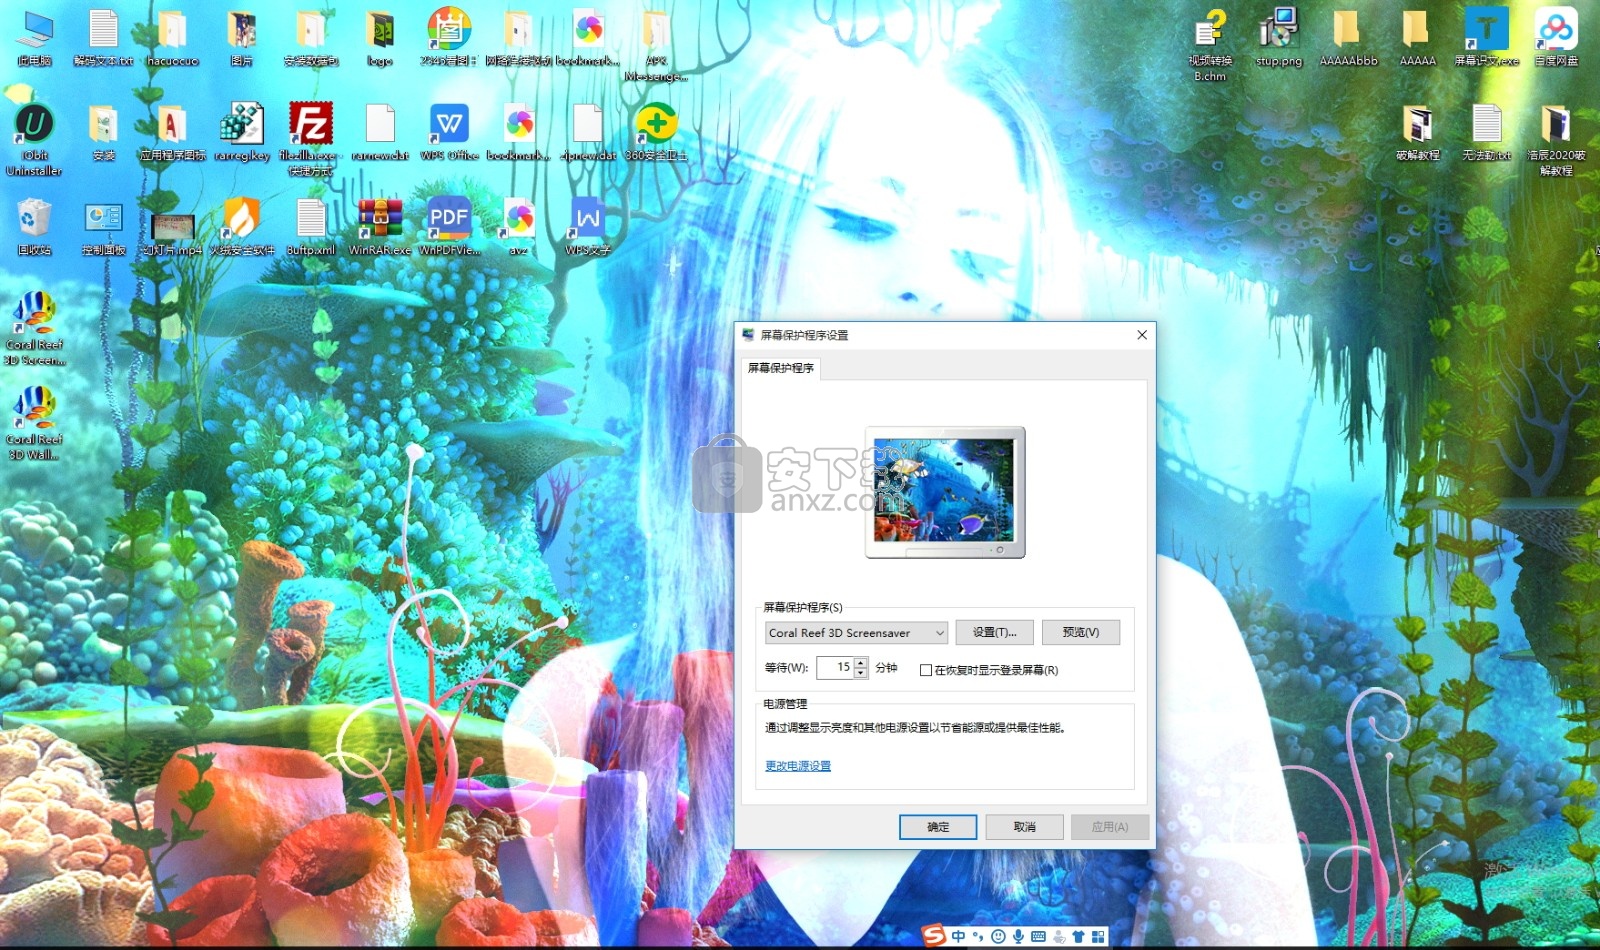Viewport: 1600px width, 950px height.
Task: Open the IObit Uninstaller shortcut
Action: [x=34, y=139]
